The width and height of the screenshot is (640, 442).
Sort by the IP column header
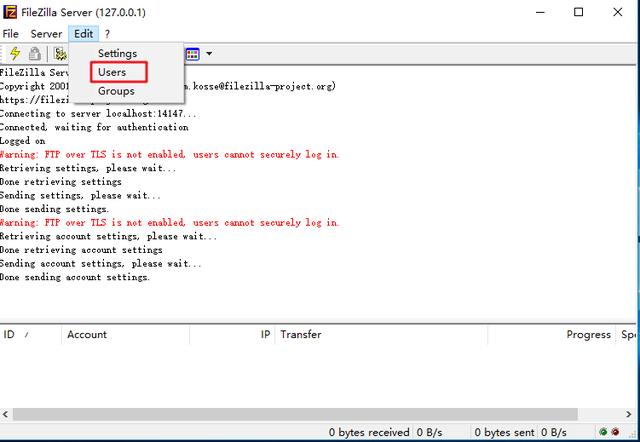(x=232, y=335)
